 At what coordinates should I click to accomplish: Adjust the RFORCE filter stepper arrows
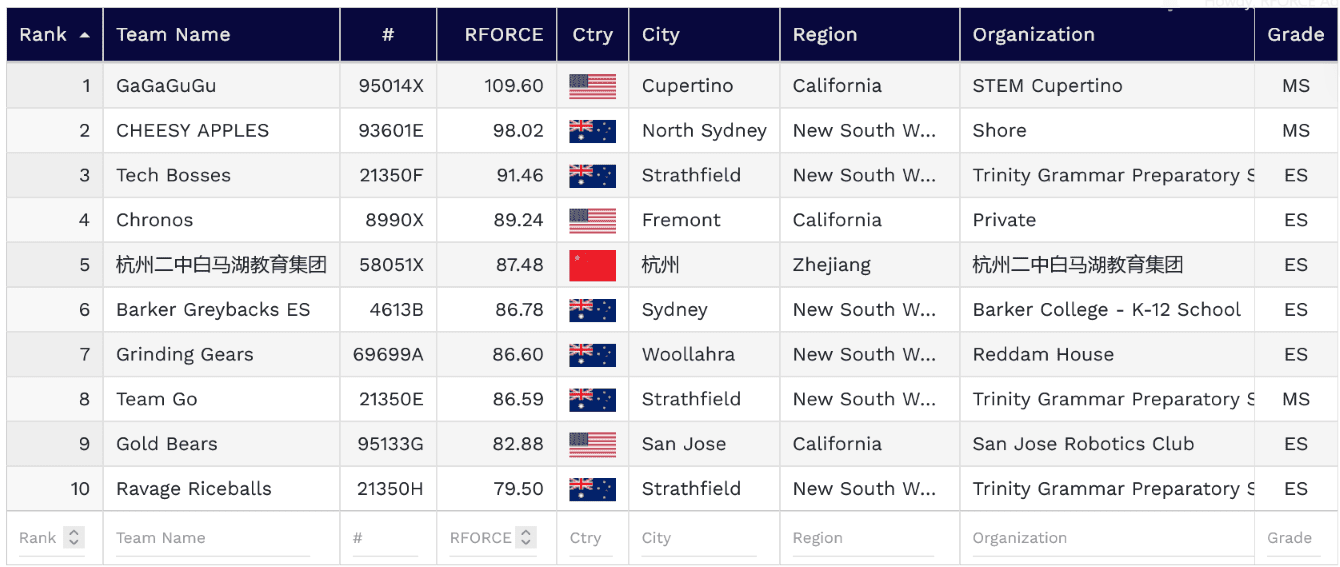click(526, 538)
